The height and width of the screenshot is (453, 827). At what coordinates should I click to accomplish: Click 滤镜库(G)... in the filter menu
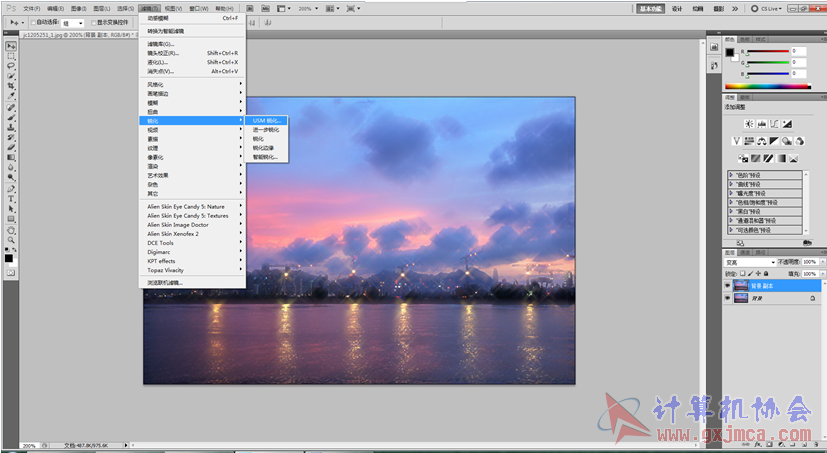(x=161, y=44)
